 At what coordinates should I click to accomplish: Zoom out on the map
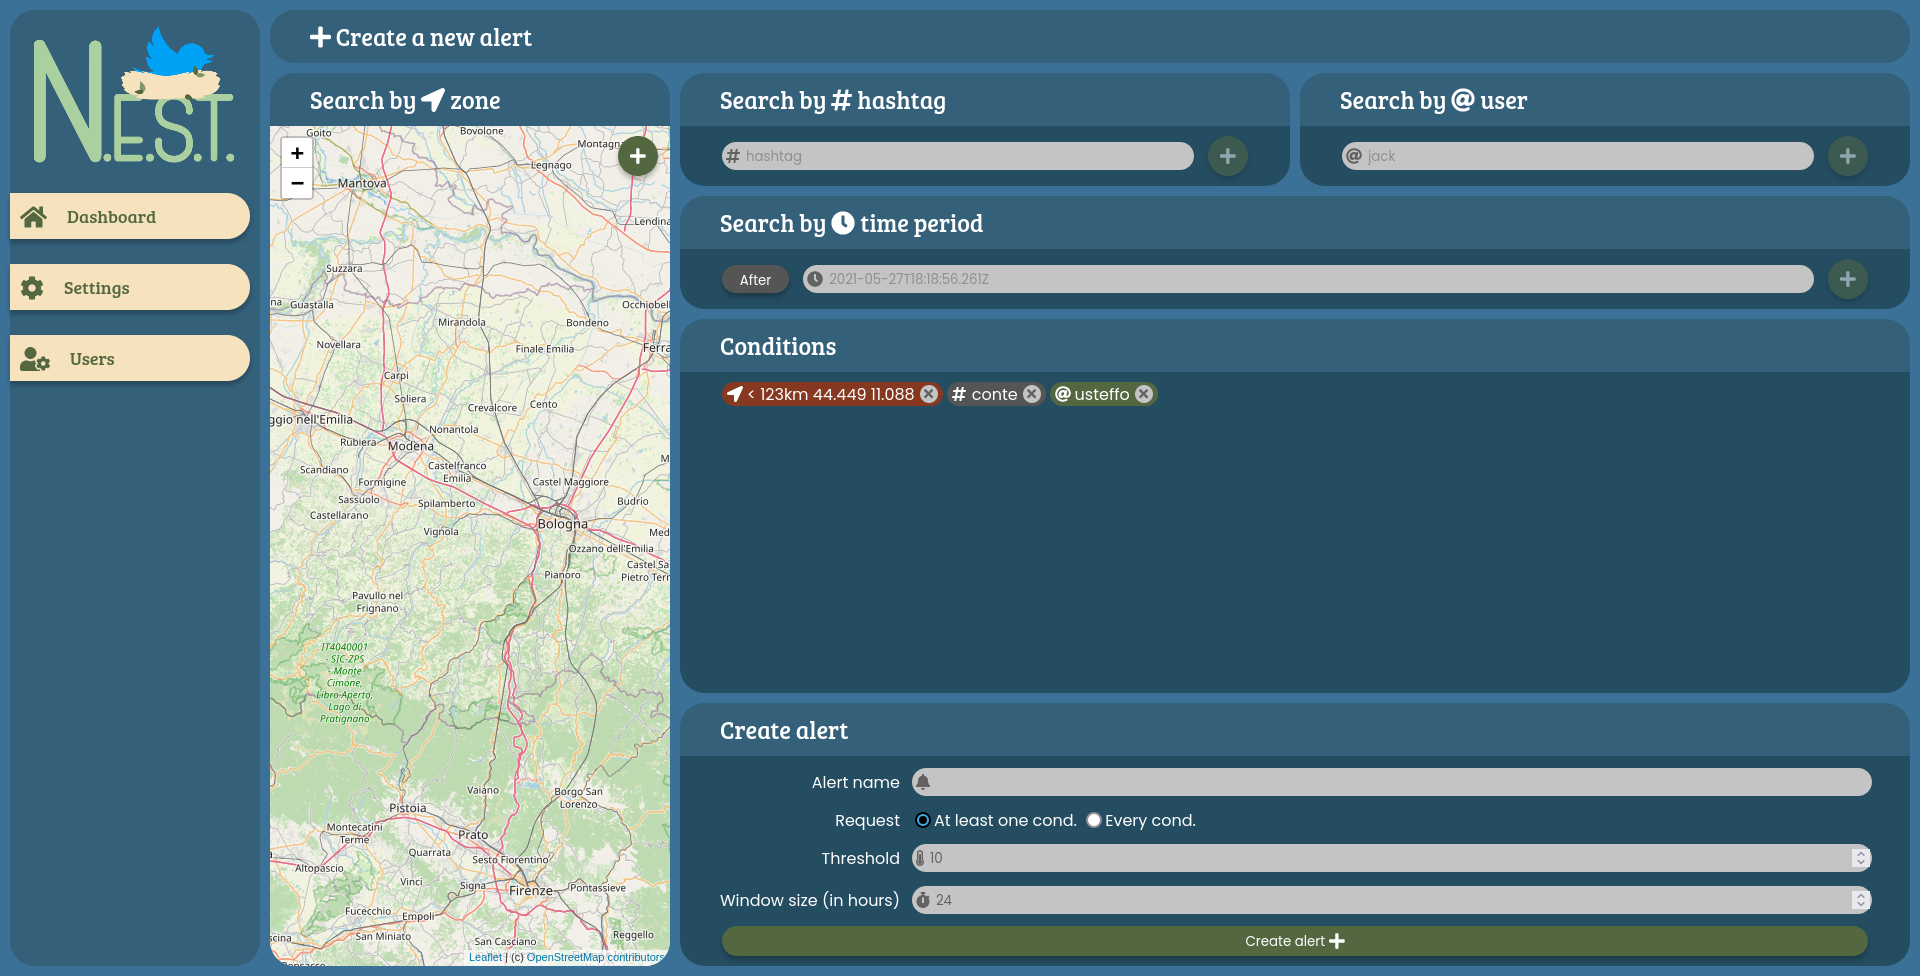(297, 183)
